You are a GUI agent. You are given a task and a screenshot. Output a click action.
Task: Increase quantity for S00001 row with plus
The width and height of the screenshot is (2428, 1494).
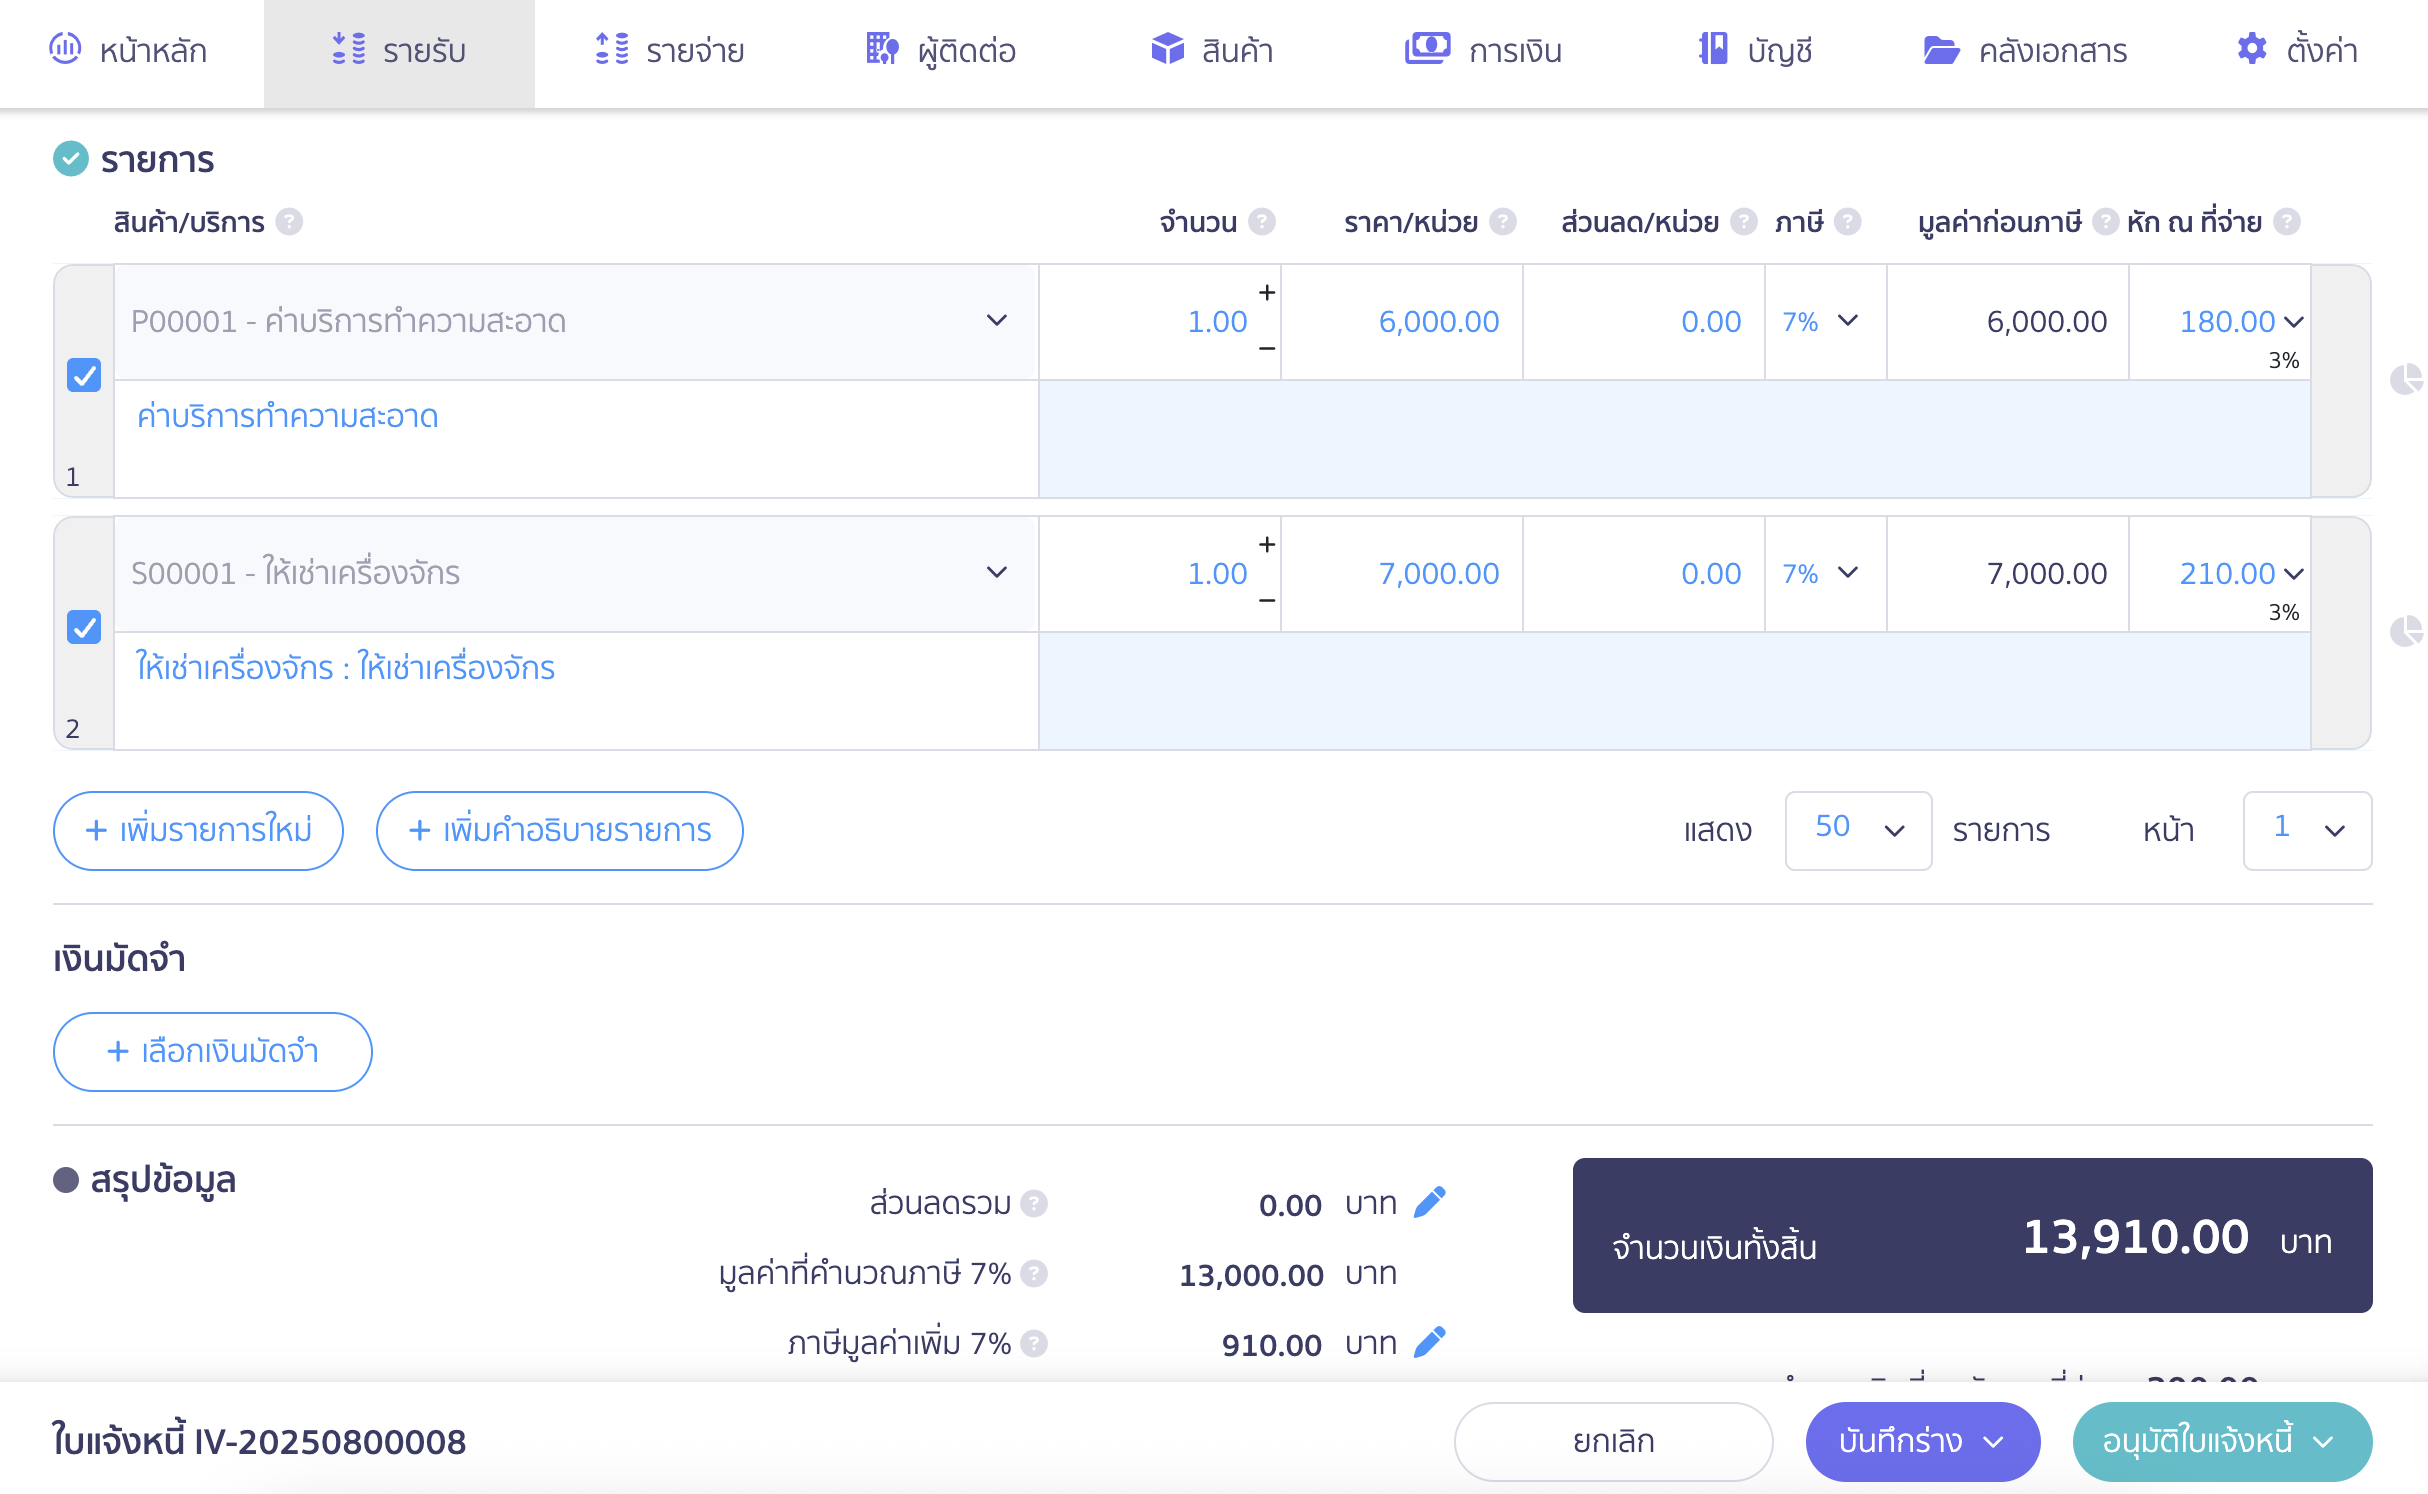[1267, 545]
